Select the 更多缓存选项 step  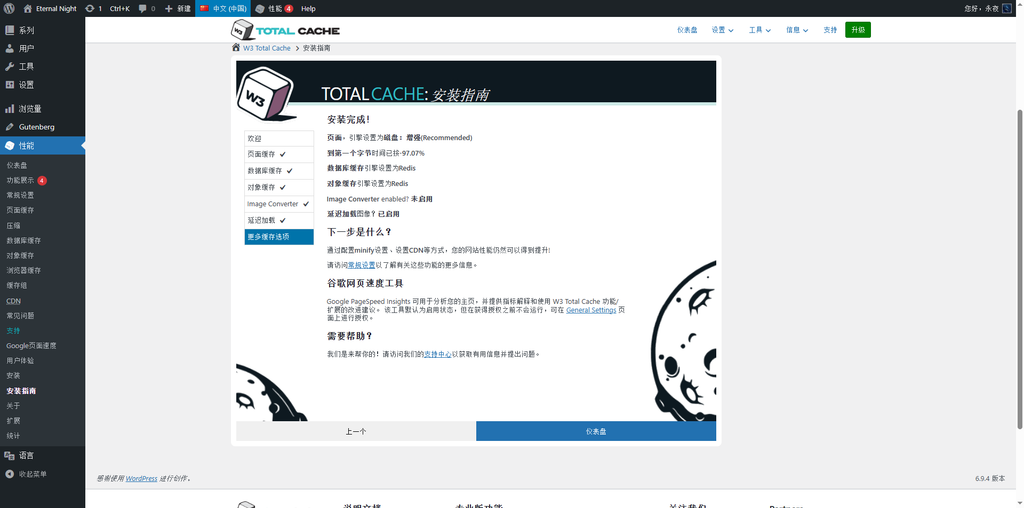point(279,236)
